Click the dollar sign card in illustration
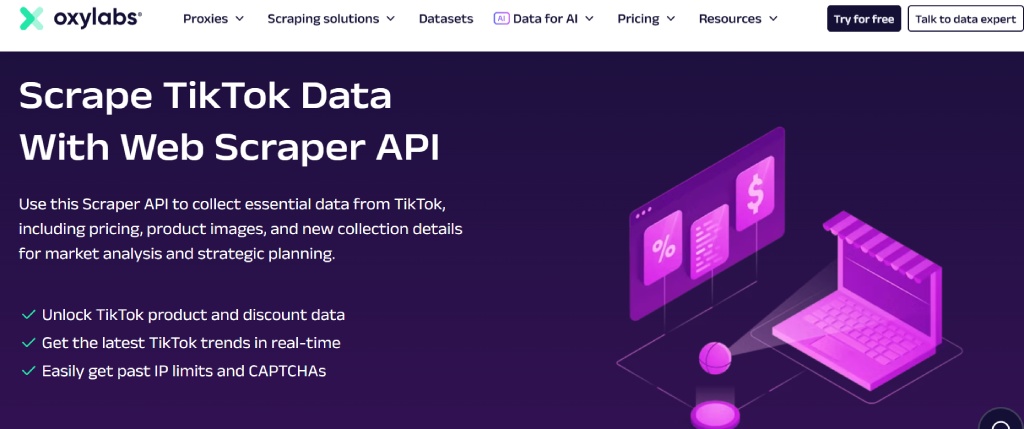The image size is (1024, 429). [755, 193]
